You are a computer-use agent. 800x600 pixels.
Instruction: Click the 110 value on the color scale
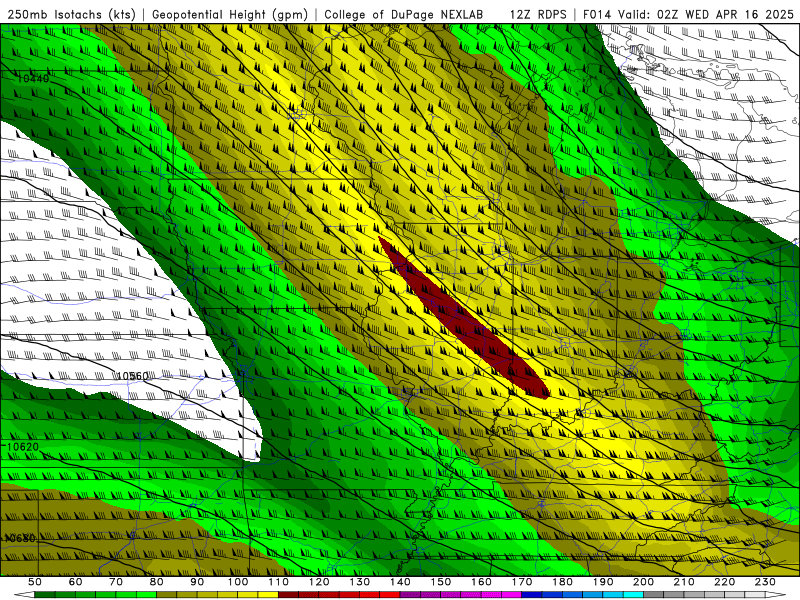[x=279, y=582]
